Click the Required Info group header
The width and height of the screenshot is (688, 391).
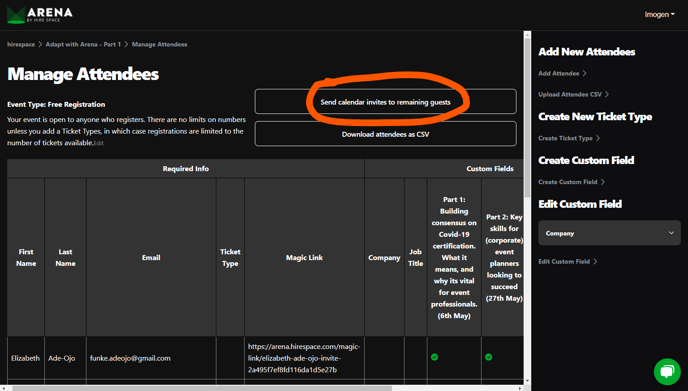tap(186, 169)
